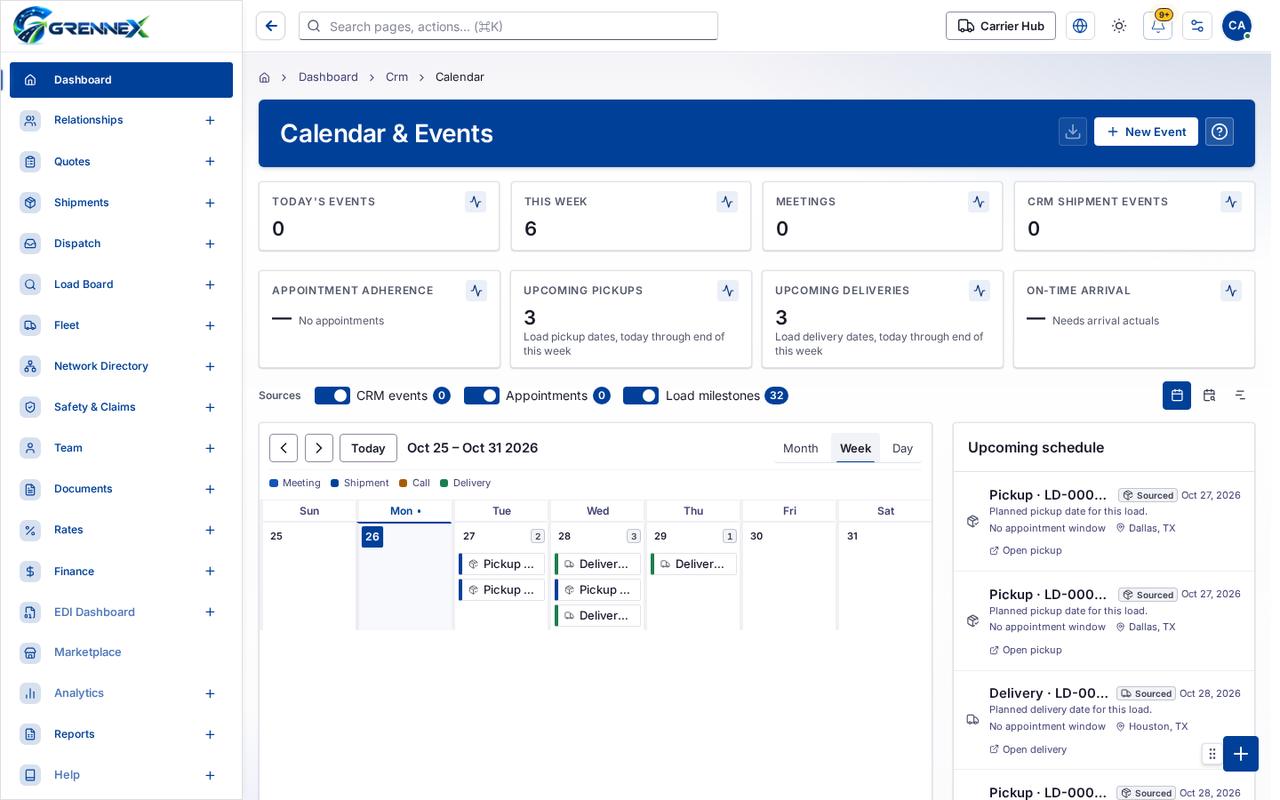Click the search pages input field

508,26
